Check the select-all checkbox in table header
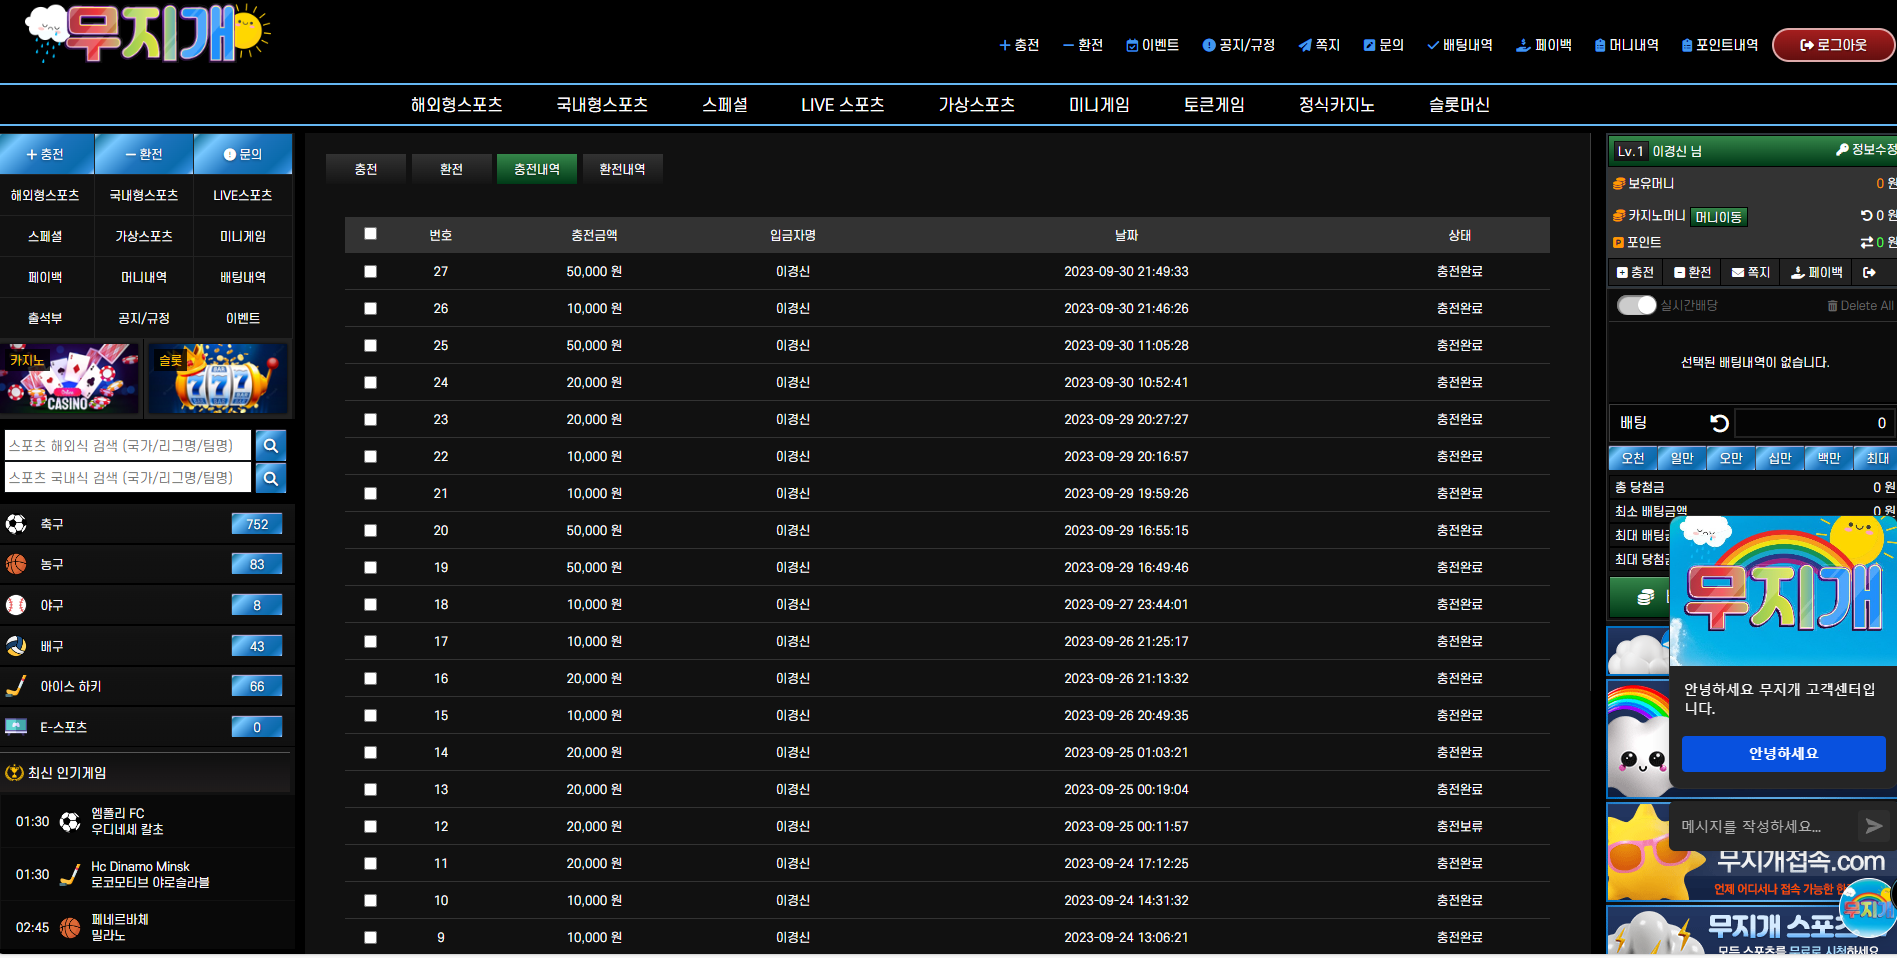The height and width of the screenshot is (958, 1897). click(x=370, y=234)
